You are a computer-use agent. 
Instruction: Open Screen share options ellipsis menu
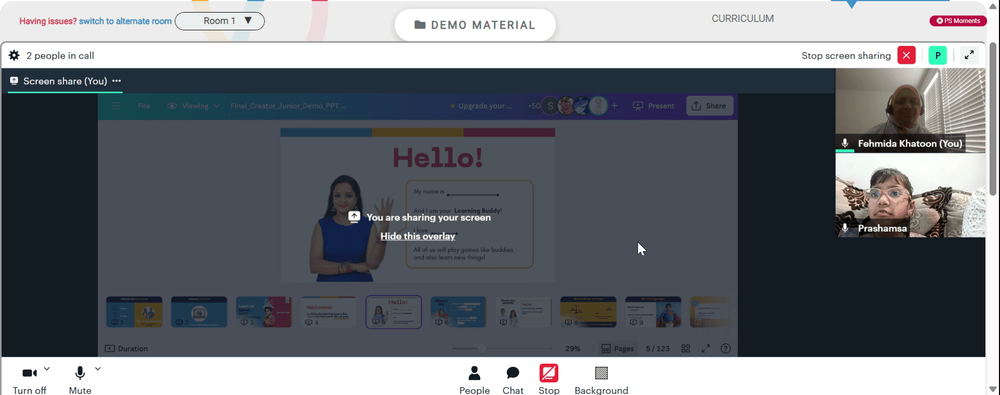117,81
